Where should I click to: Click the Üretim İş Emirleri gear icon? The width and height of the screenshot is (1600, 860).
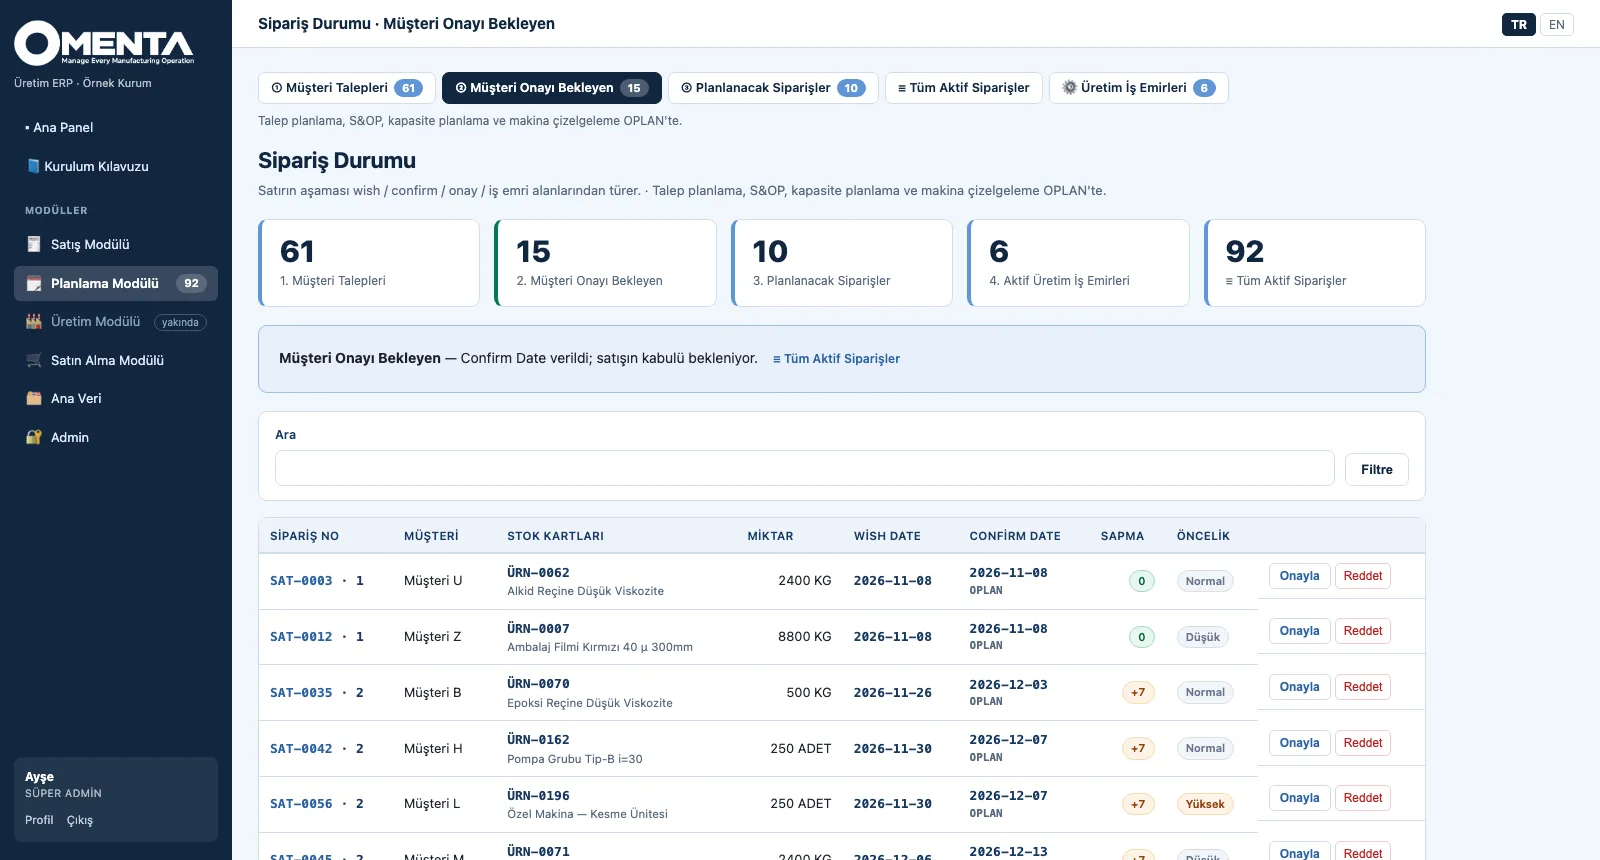point(1069,87)
